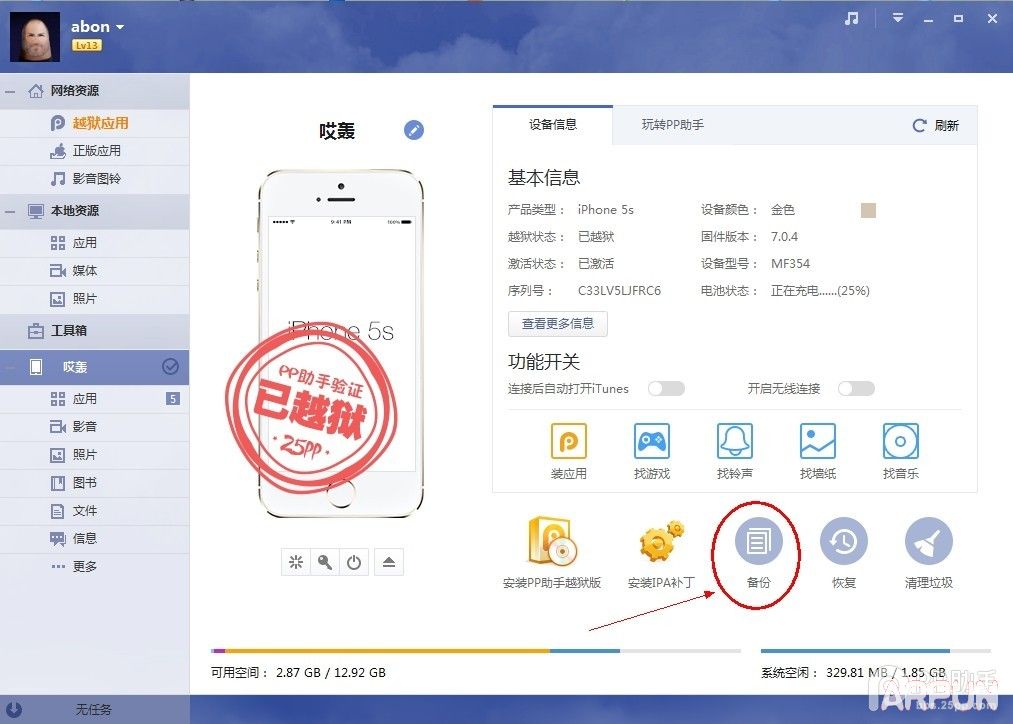Viewport: 1013px width, 724px height.
Task: Click the eject device icon
Action: pyautogui.click(x=389, y=562)
